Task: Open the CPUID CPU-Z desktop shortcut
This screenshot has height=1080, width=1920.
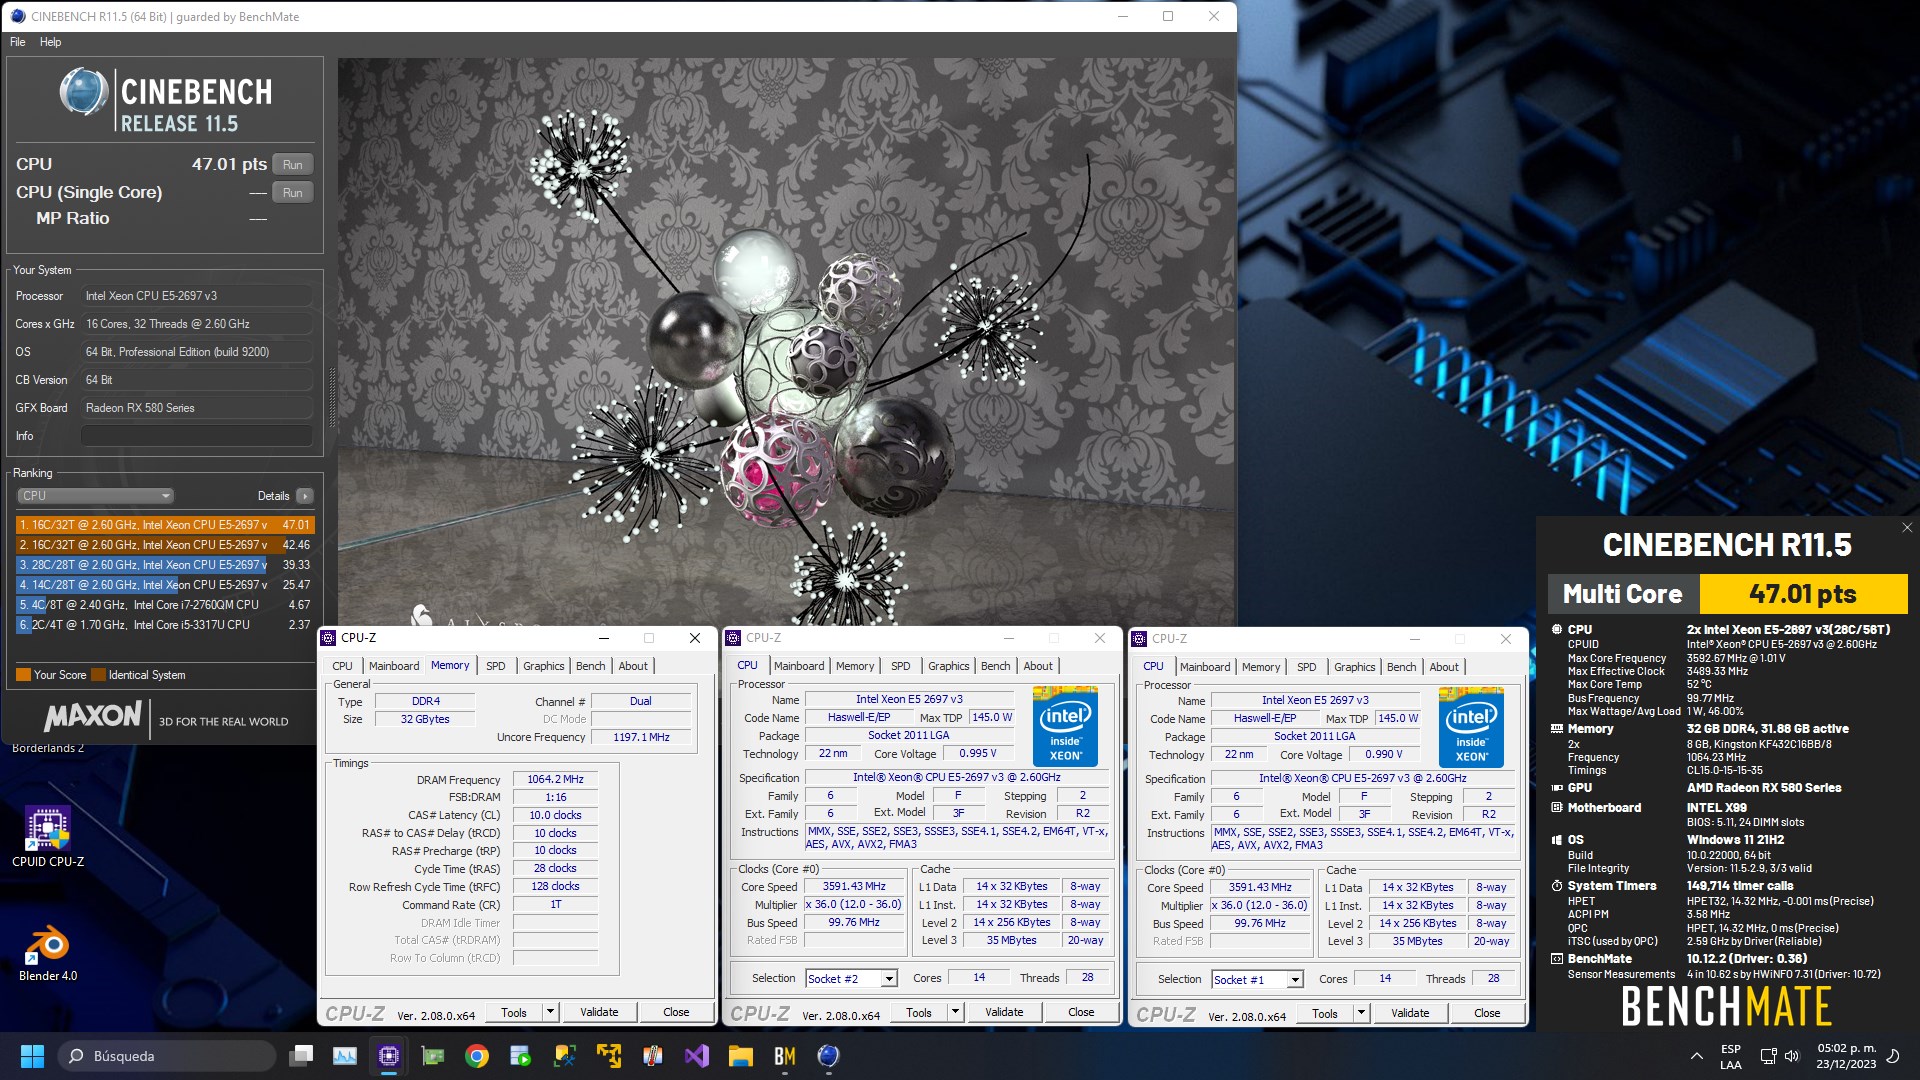Action: 48,836
